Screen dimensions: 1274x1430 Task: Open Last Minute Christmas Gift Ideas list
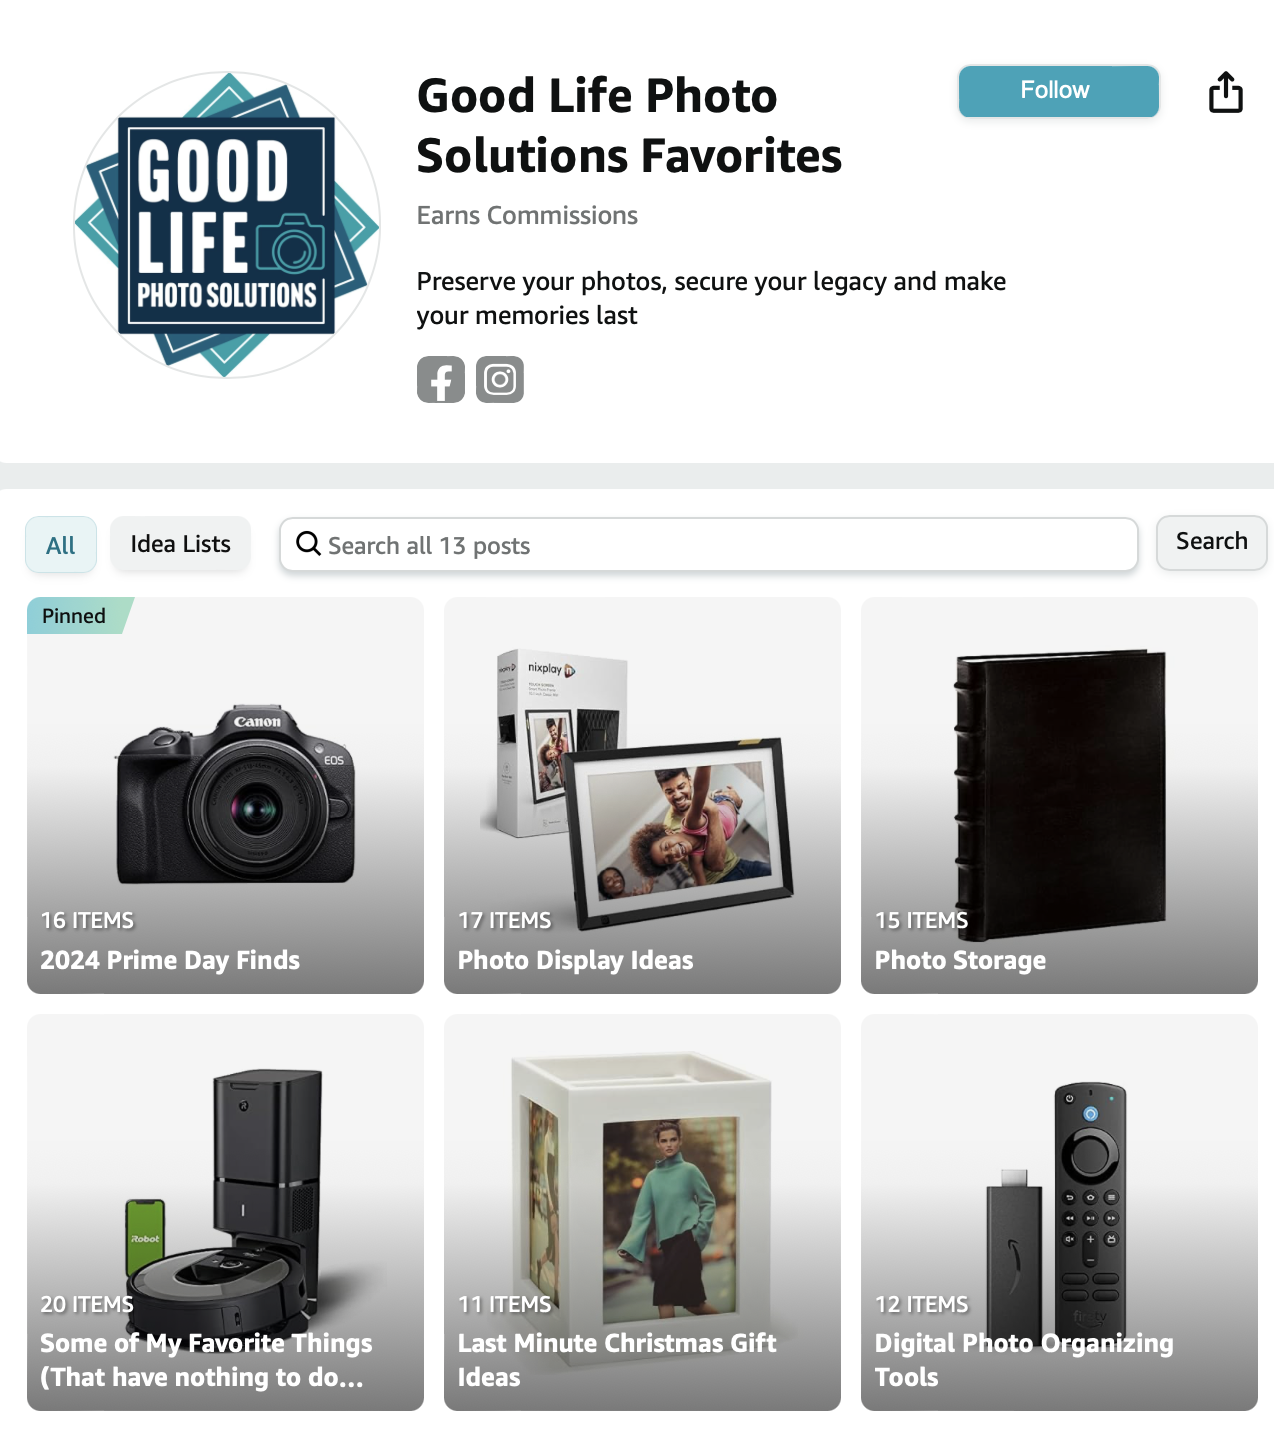pos(642,1212)
